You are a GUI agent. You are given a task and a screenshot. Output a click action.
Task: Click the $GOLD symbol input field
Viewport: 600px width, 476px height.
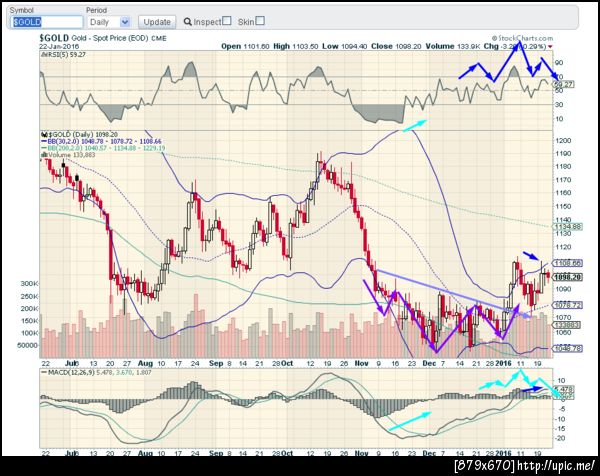(x=46, y=22)
